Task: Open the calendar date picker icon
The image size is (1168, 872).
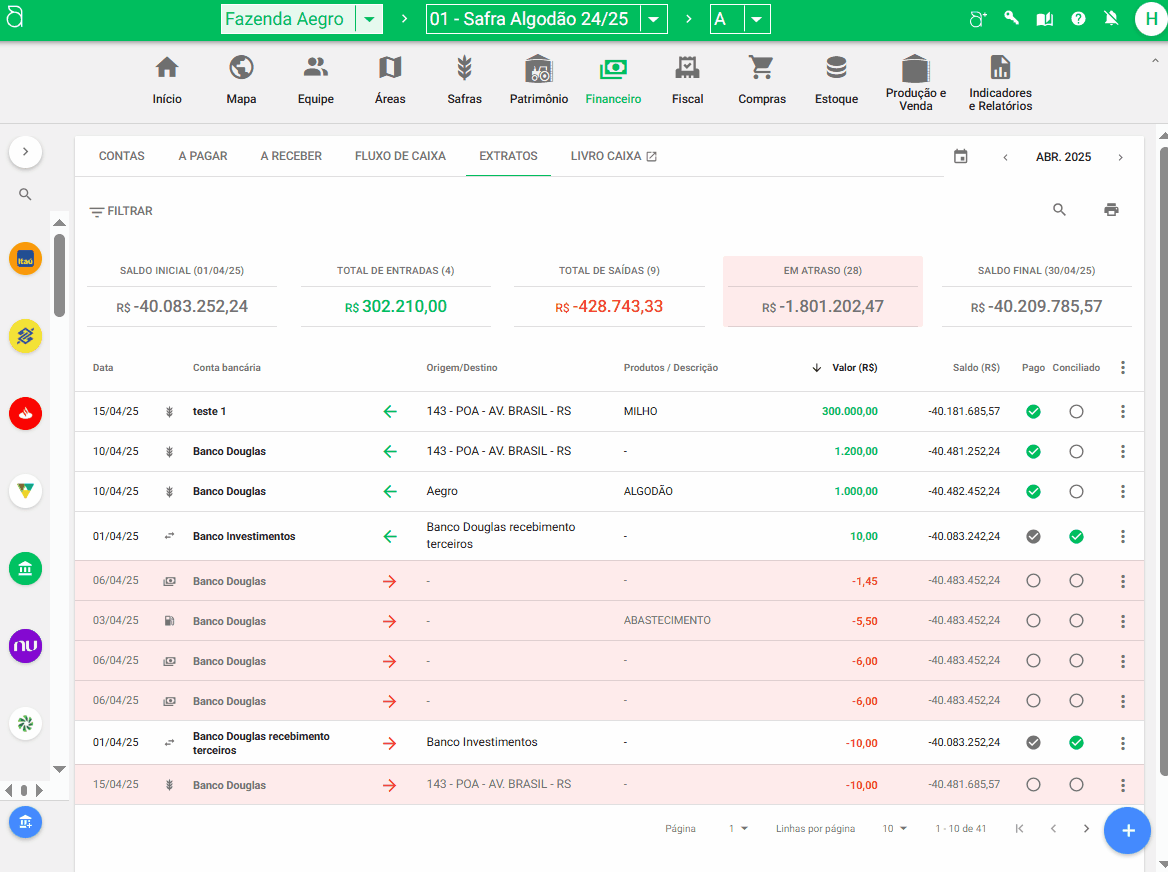Action: tap(961, 157)
